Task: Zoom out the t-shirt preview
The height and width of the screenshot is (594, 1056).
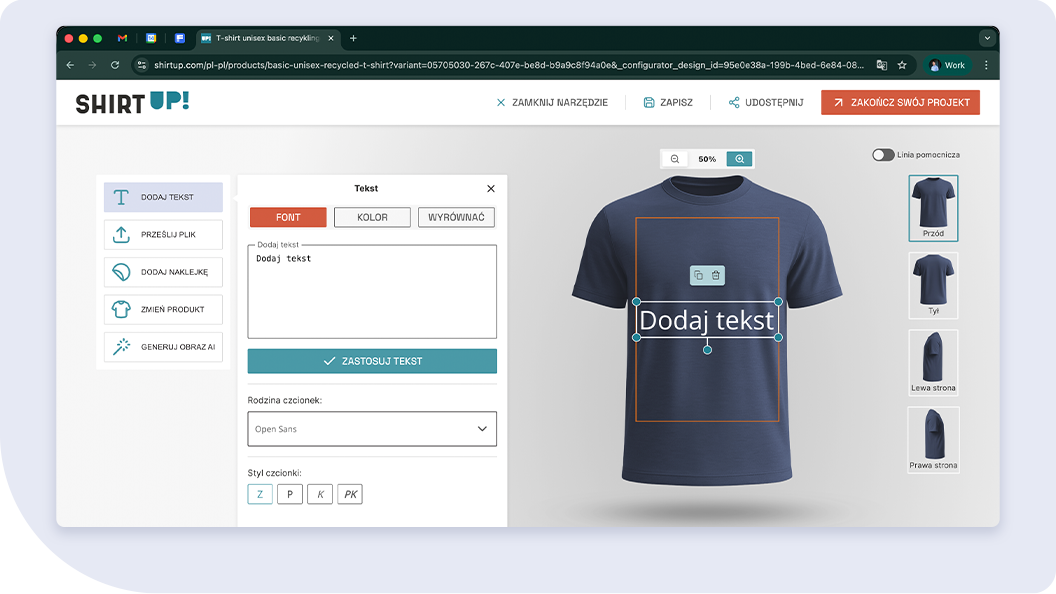Action: (675, 159)
